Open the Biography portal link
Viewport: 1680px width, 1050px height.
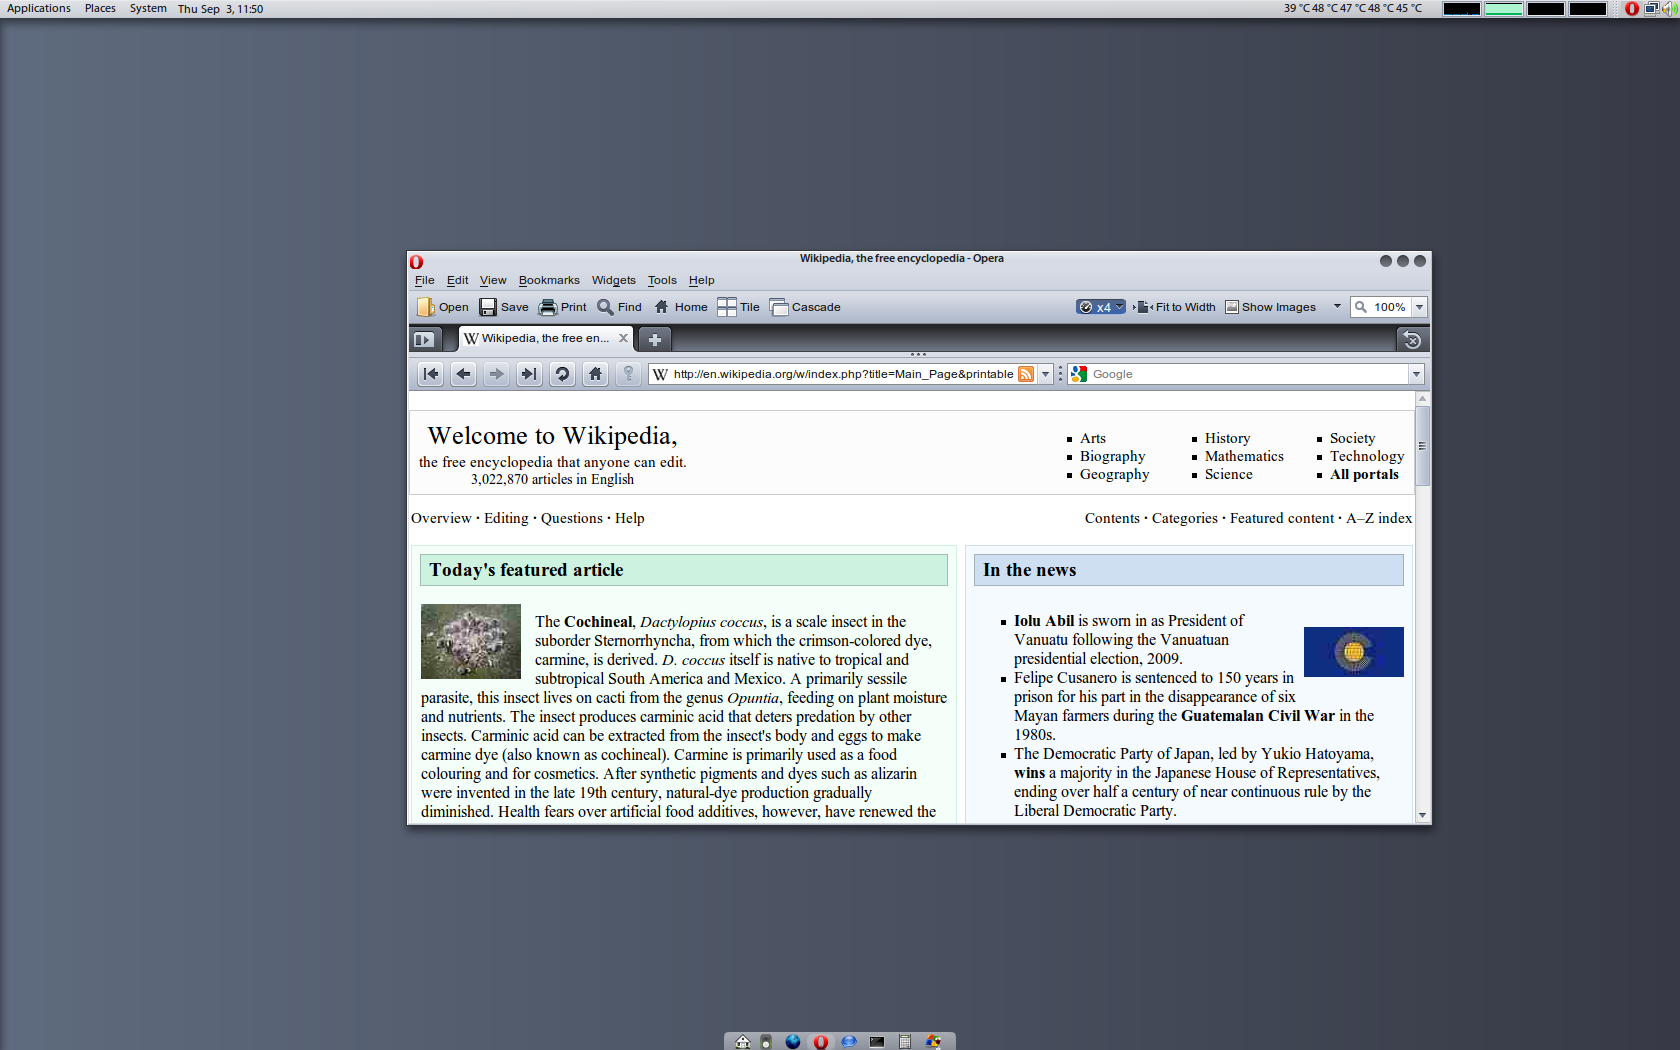(x=1112, y=456)
